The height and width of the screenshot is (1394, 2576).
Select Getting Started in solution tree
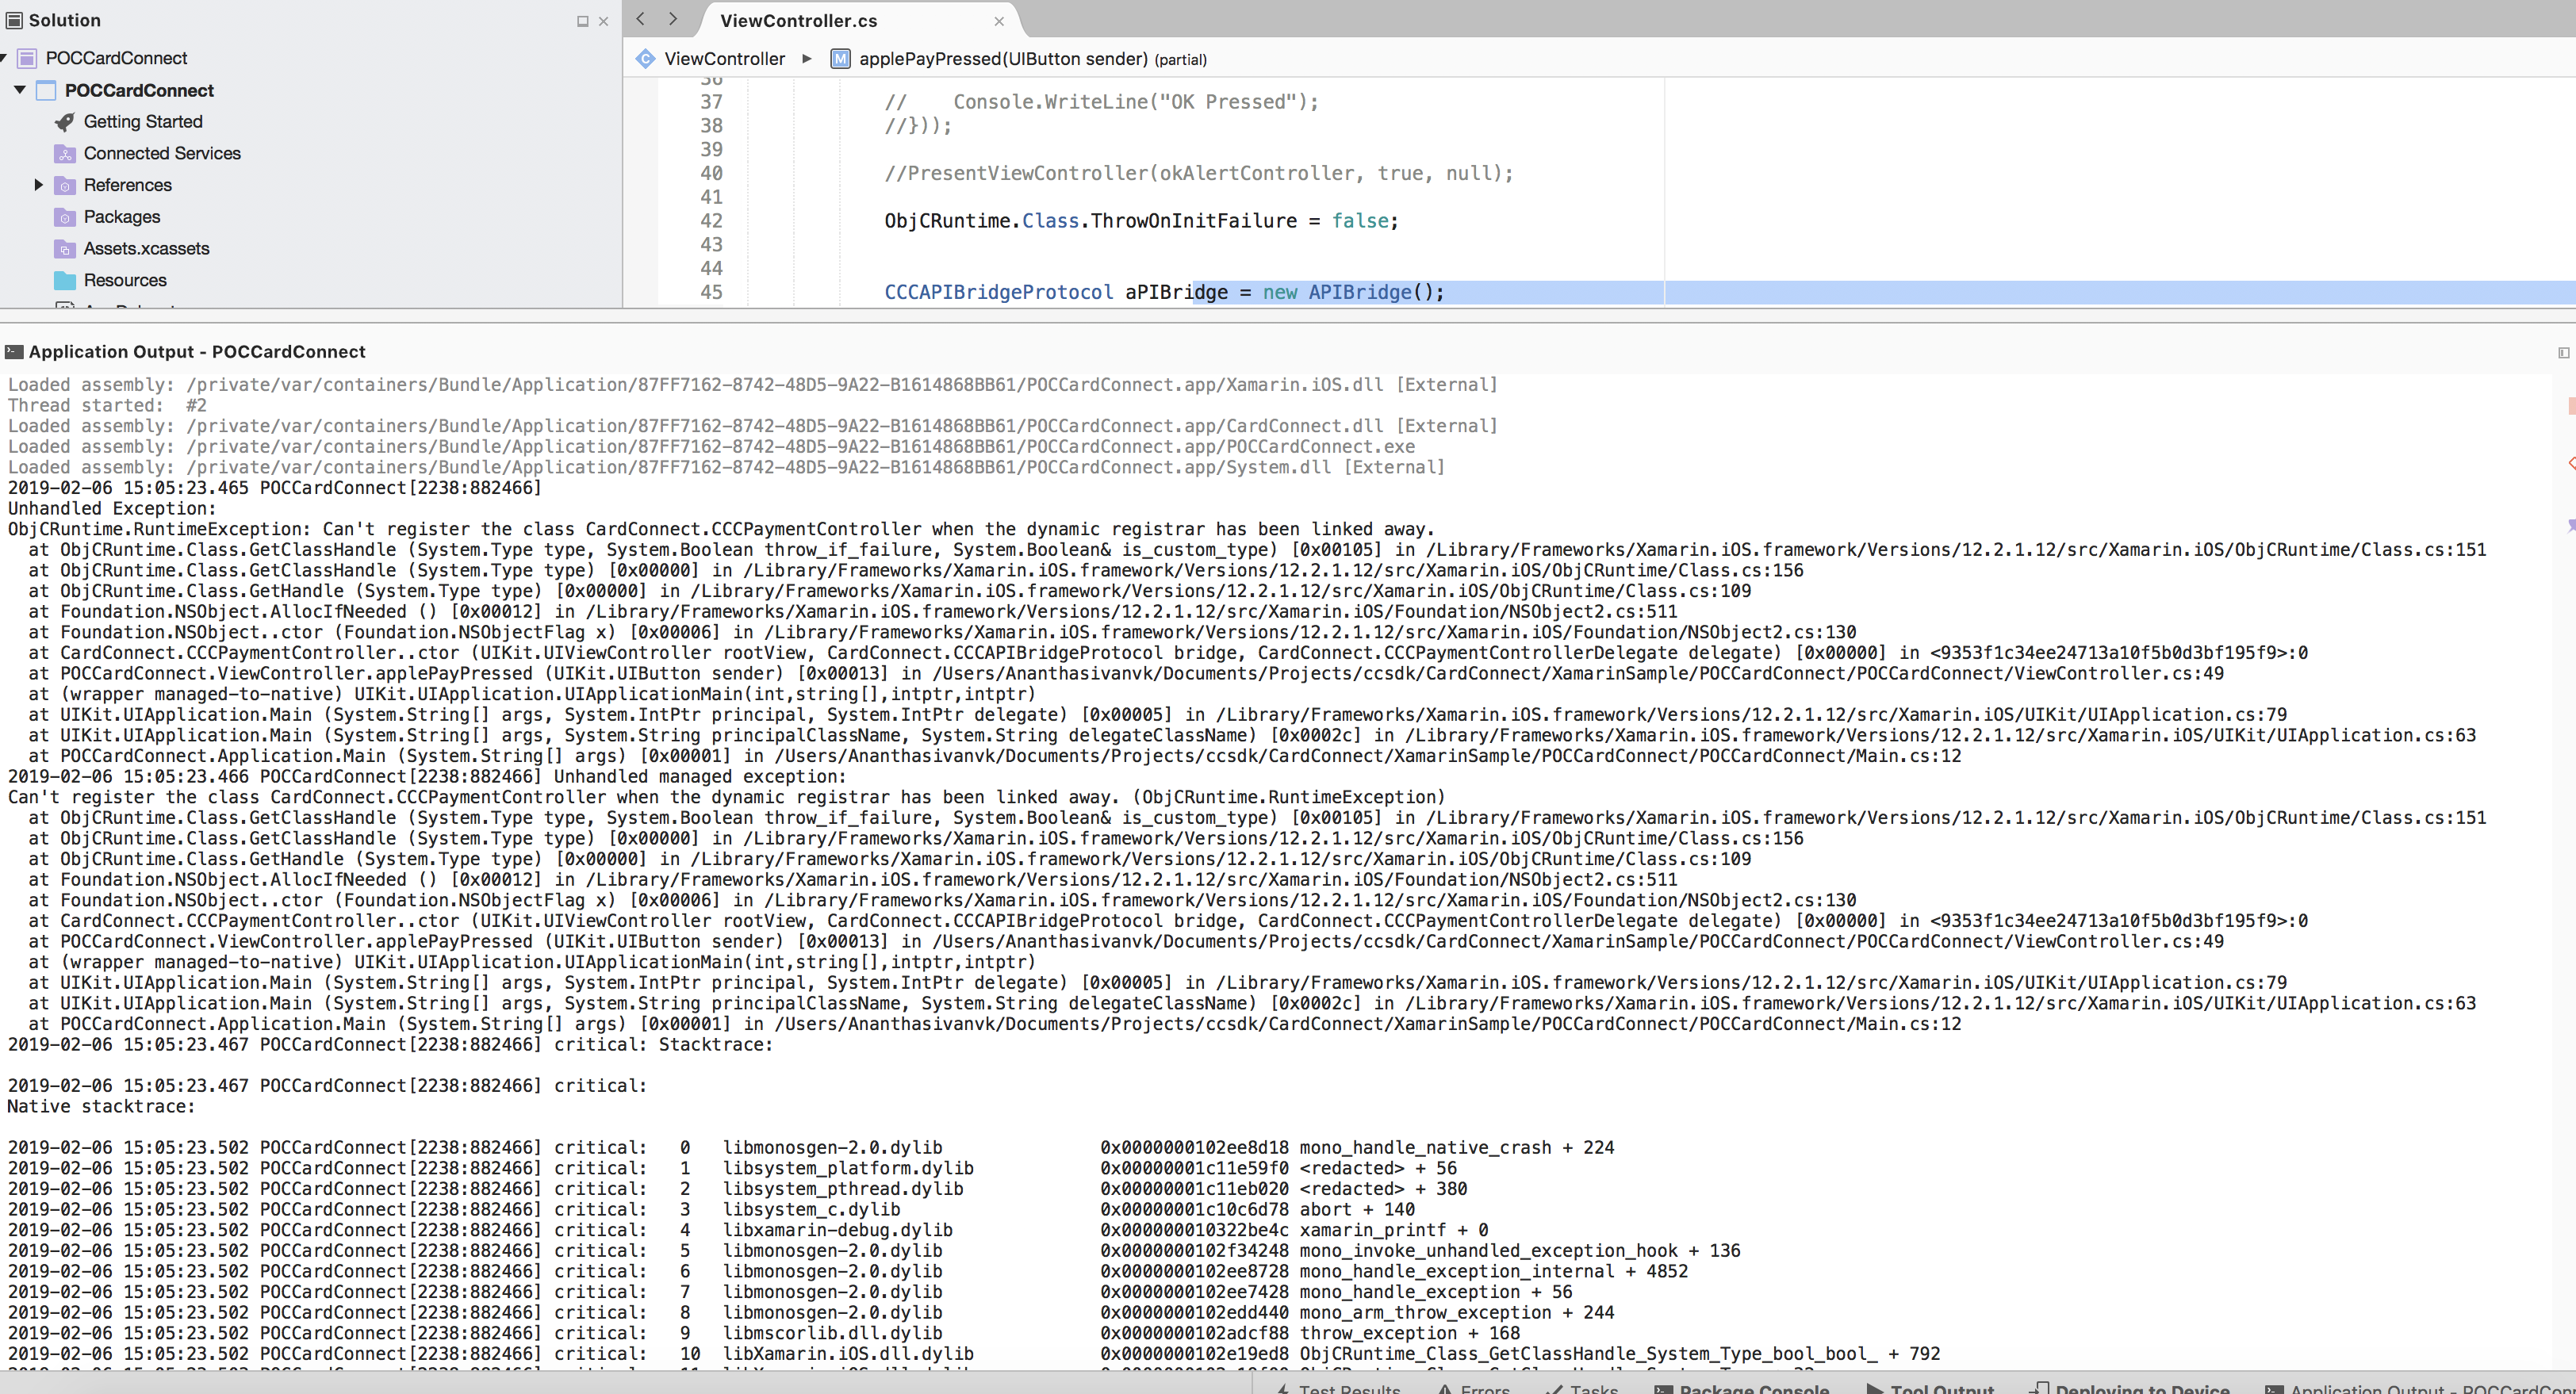(x=143, y=122)
